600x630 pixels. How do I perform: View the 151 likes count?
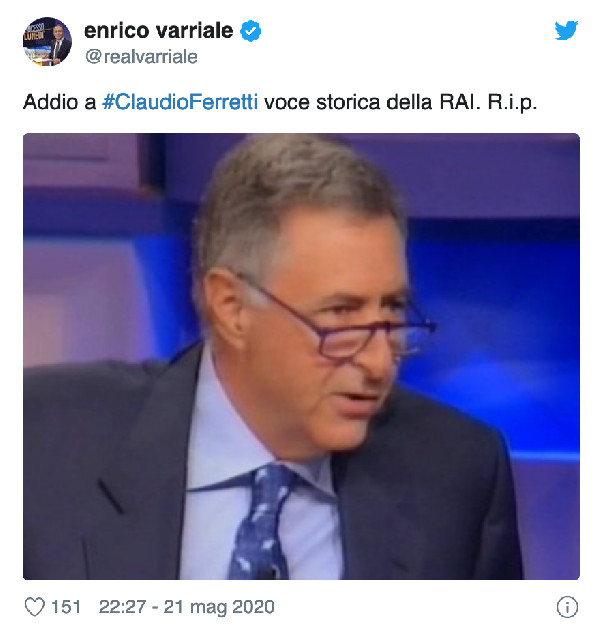click(x=66, y=607)
